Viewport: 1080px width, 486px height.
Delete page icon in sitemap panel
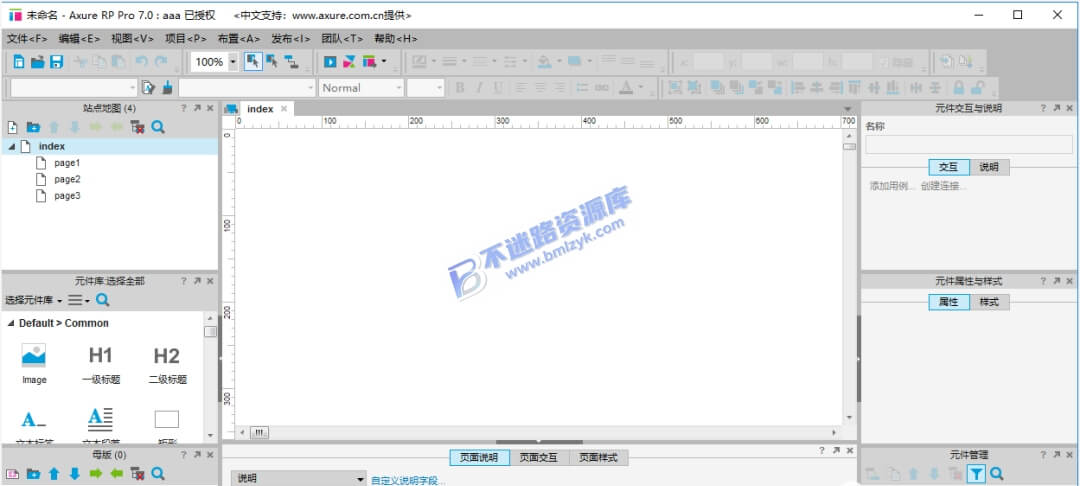[x=137, y=127]
